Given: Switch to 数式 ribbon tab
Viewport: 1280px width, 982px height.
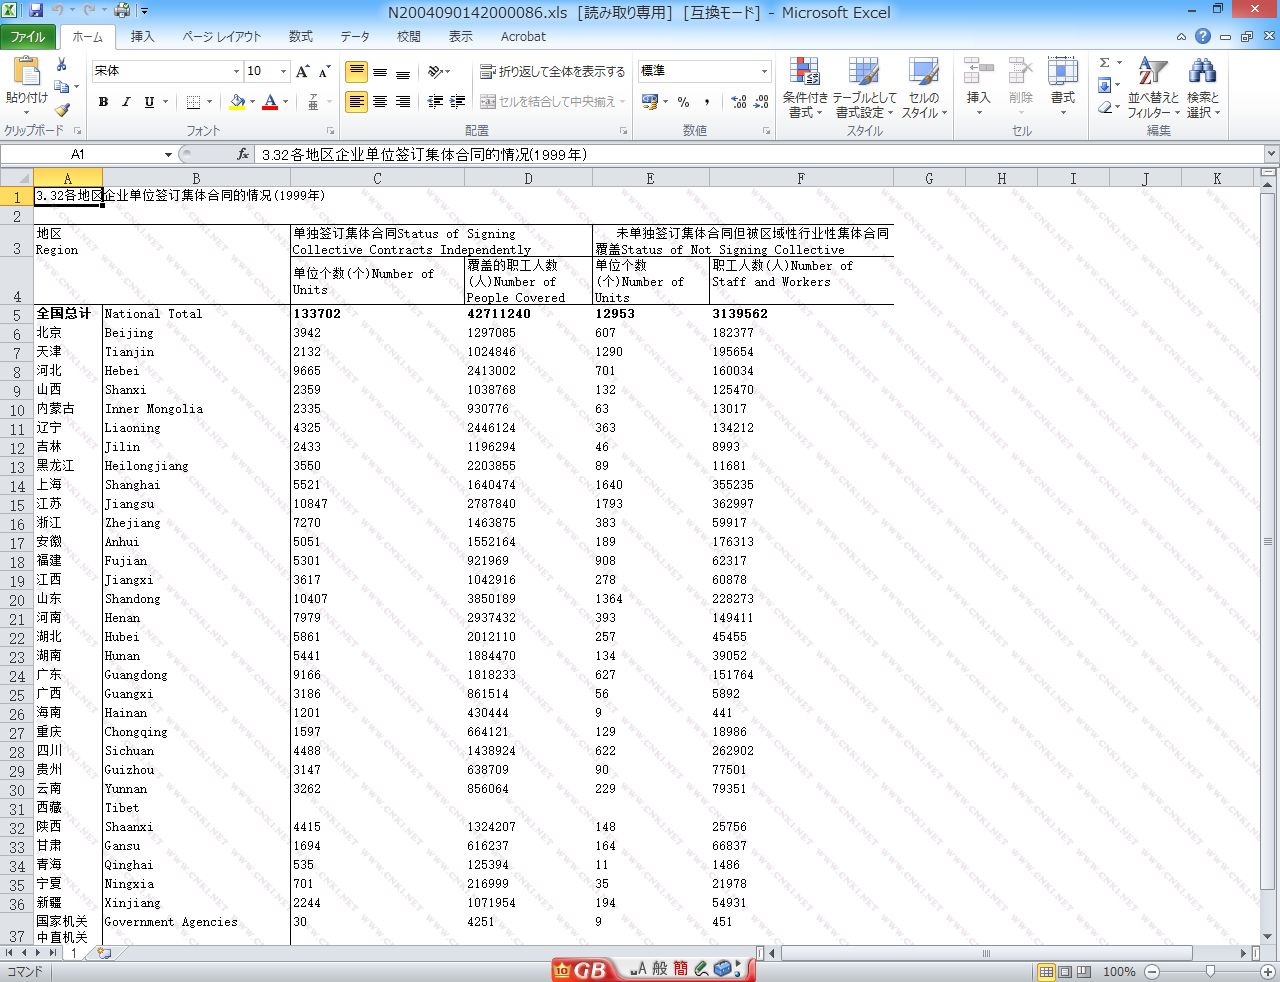Looking at the screenshot, I should [301, 36].
